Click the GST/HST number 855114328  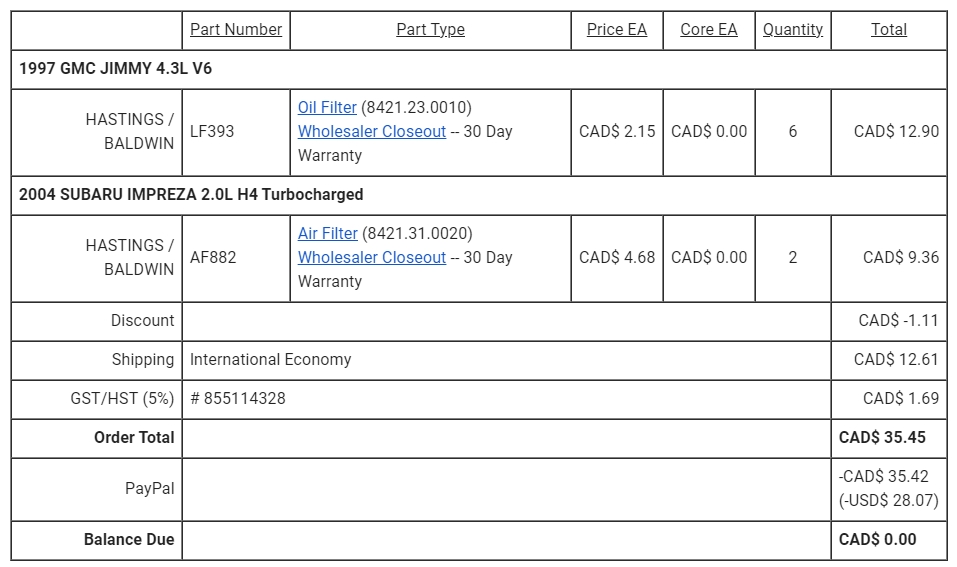(x=237, y=399)
